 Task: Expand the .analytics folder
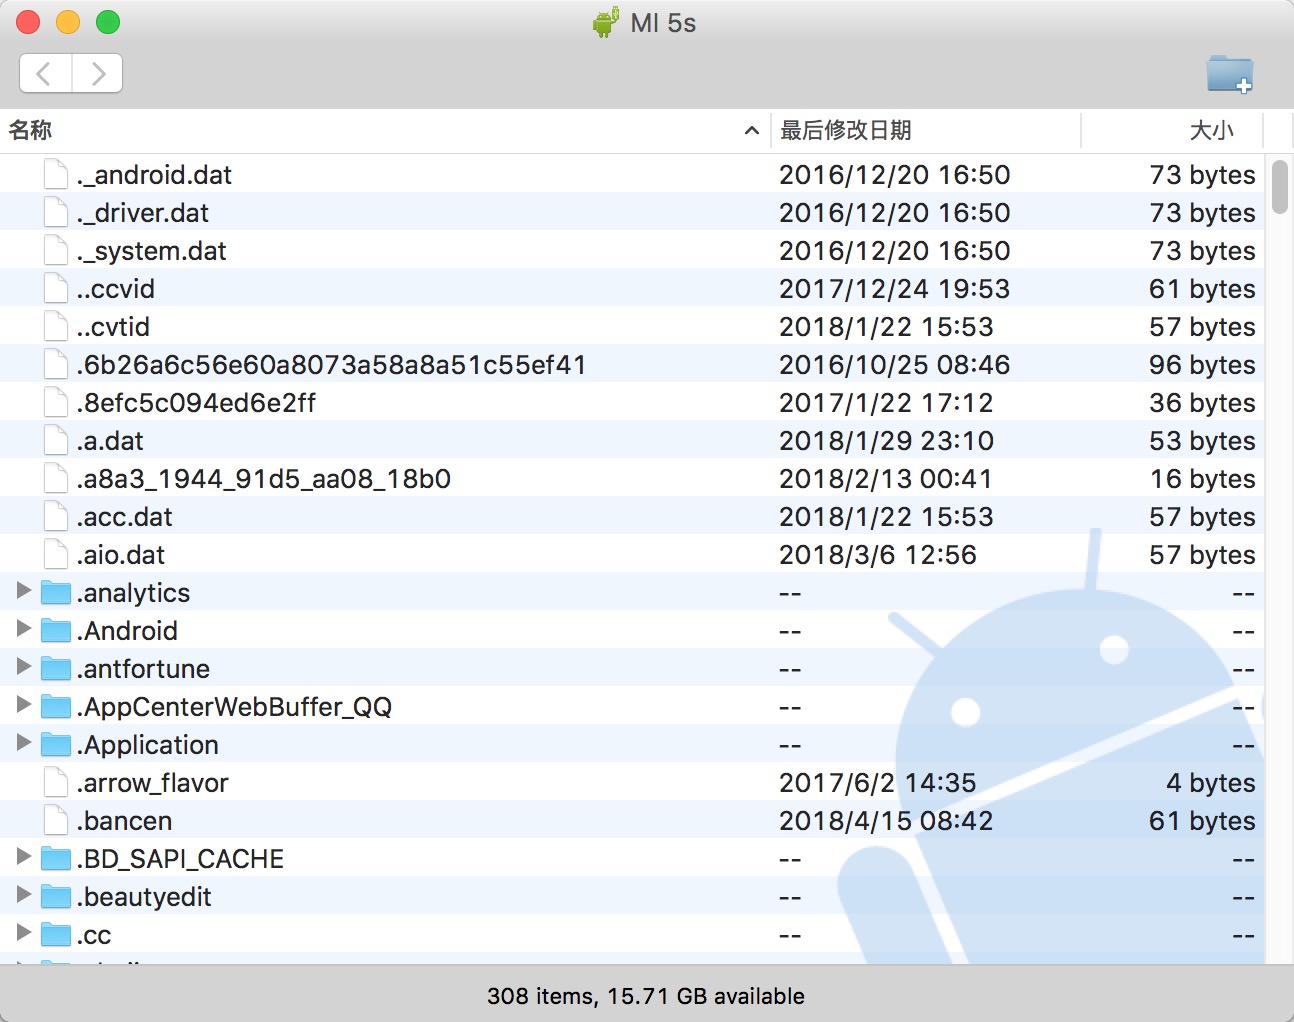pyautogui.click(x=24, y=591)
